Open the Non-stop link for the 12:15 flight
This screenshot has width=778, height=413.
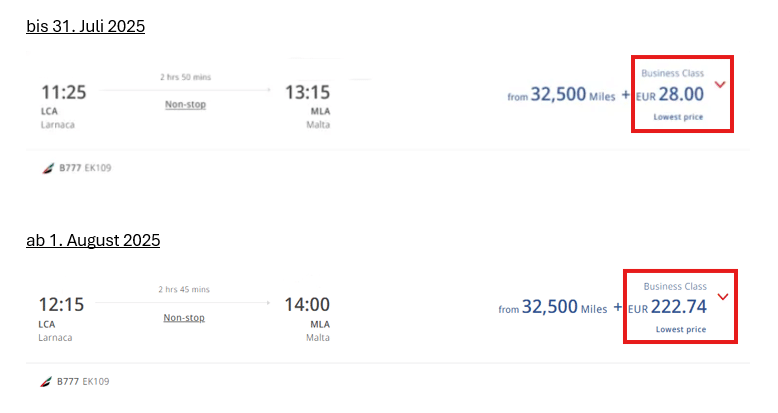coord(184,317)
